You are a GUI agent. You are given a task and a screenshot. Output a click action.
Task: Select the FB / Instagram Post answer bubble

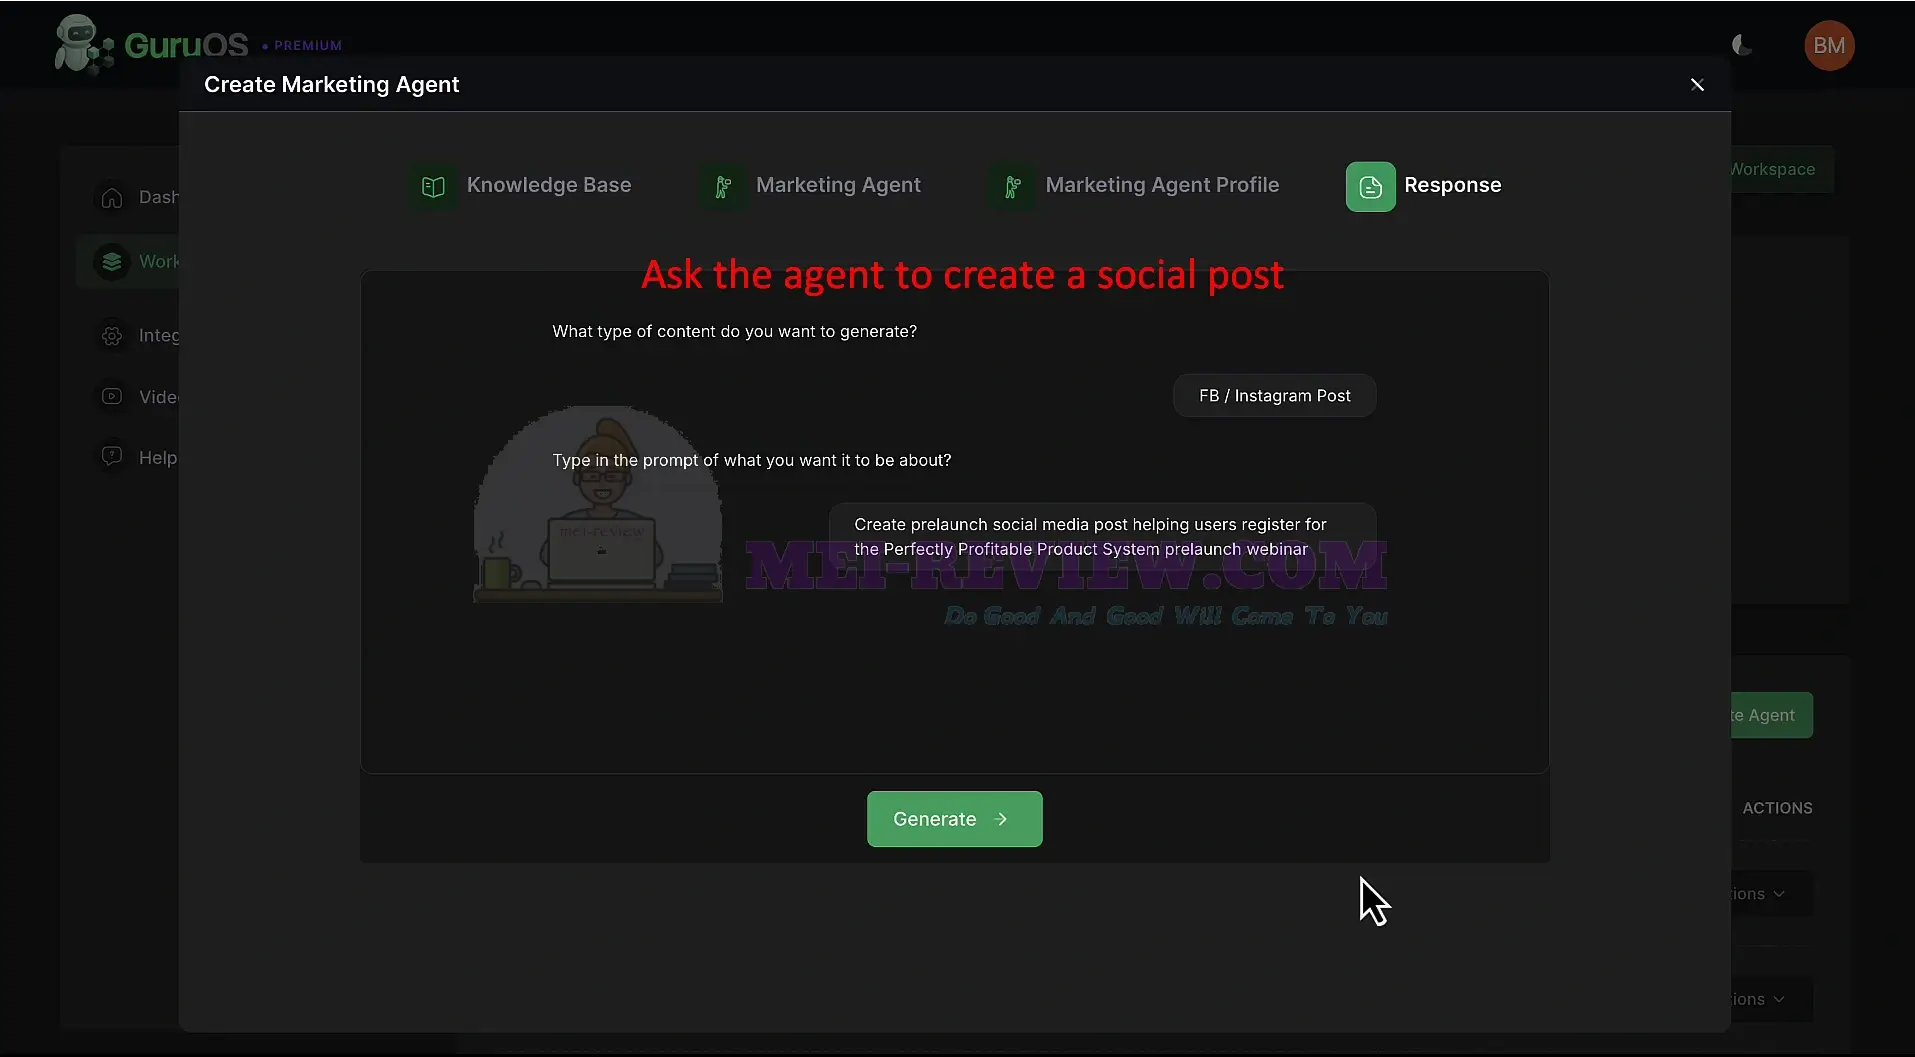point(1275,396)
